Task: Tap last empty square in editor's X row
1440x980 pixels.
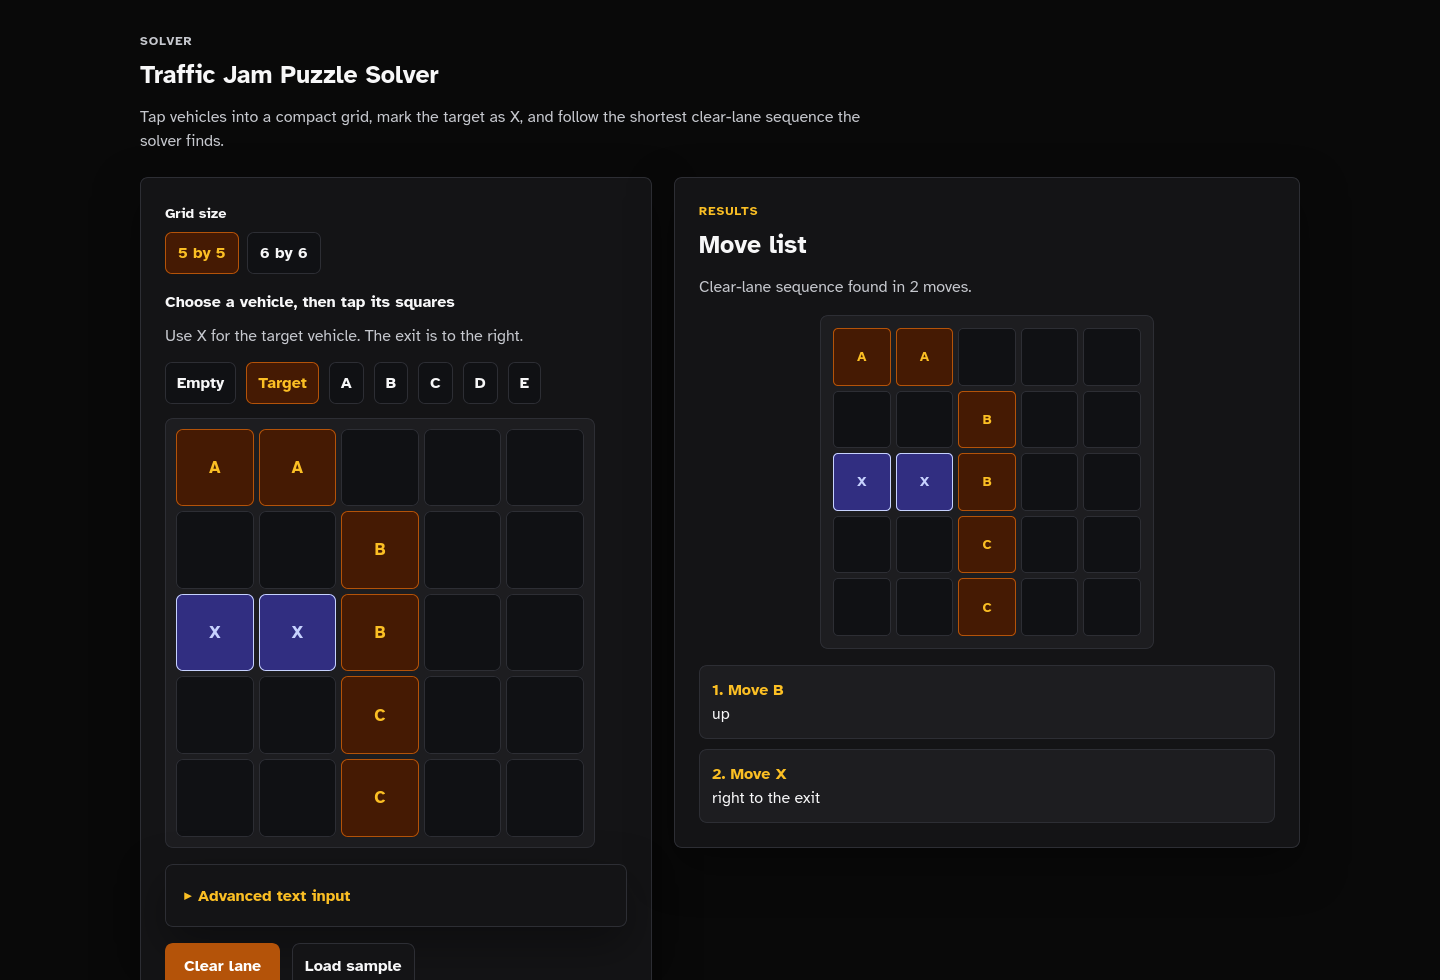Action: coord(545,632)
